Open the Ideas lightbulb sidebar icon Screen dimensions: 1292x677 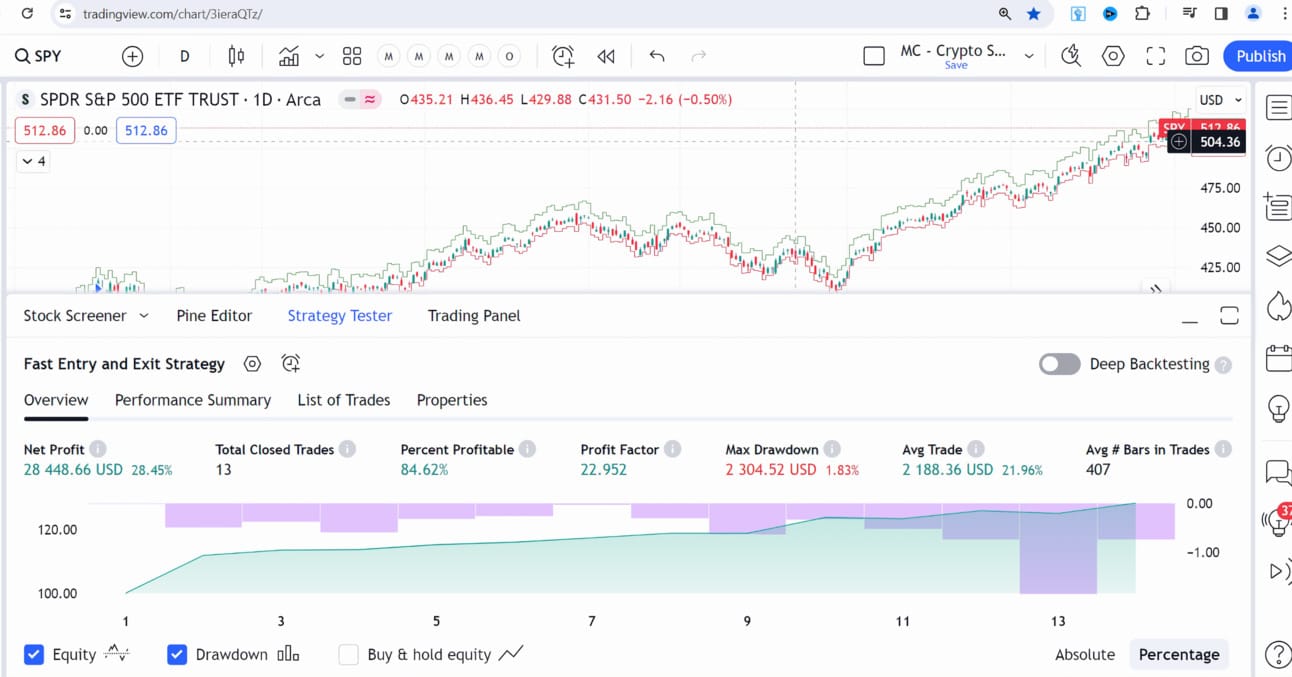tap(1278, 408)
